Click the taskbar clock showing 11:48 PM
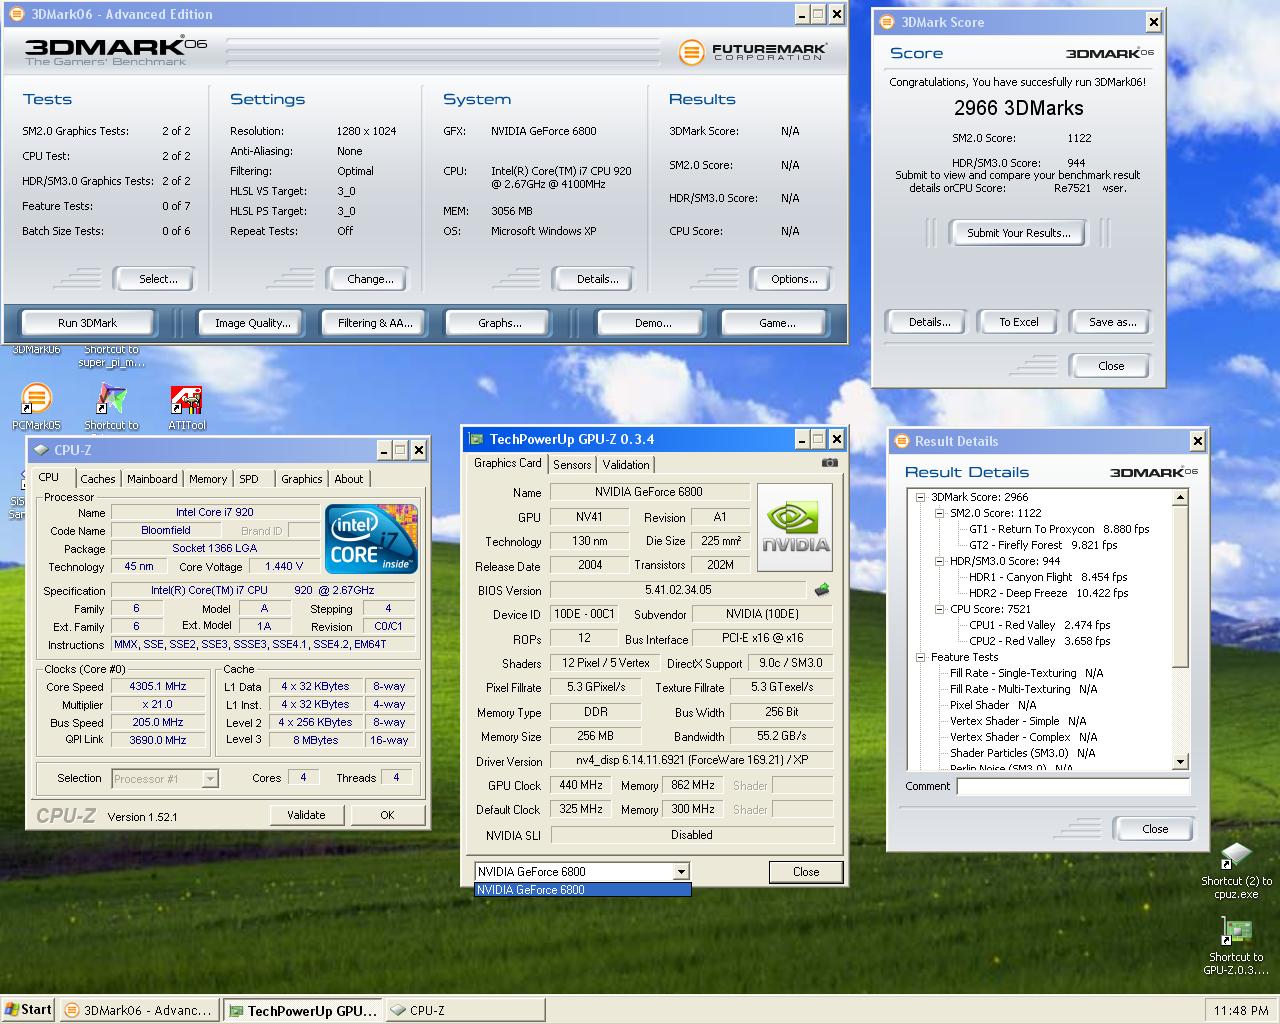Image resolution: width=1280 pixels, height=1024 pixels. pyautogui.click(x=1240, y=1011)
